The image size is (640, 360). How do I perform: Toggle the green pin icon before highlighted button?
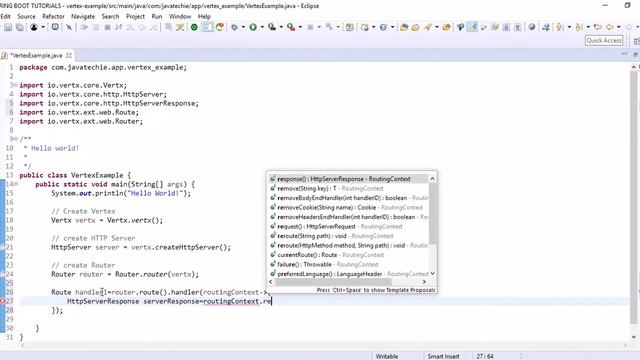point(460,27)
